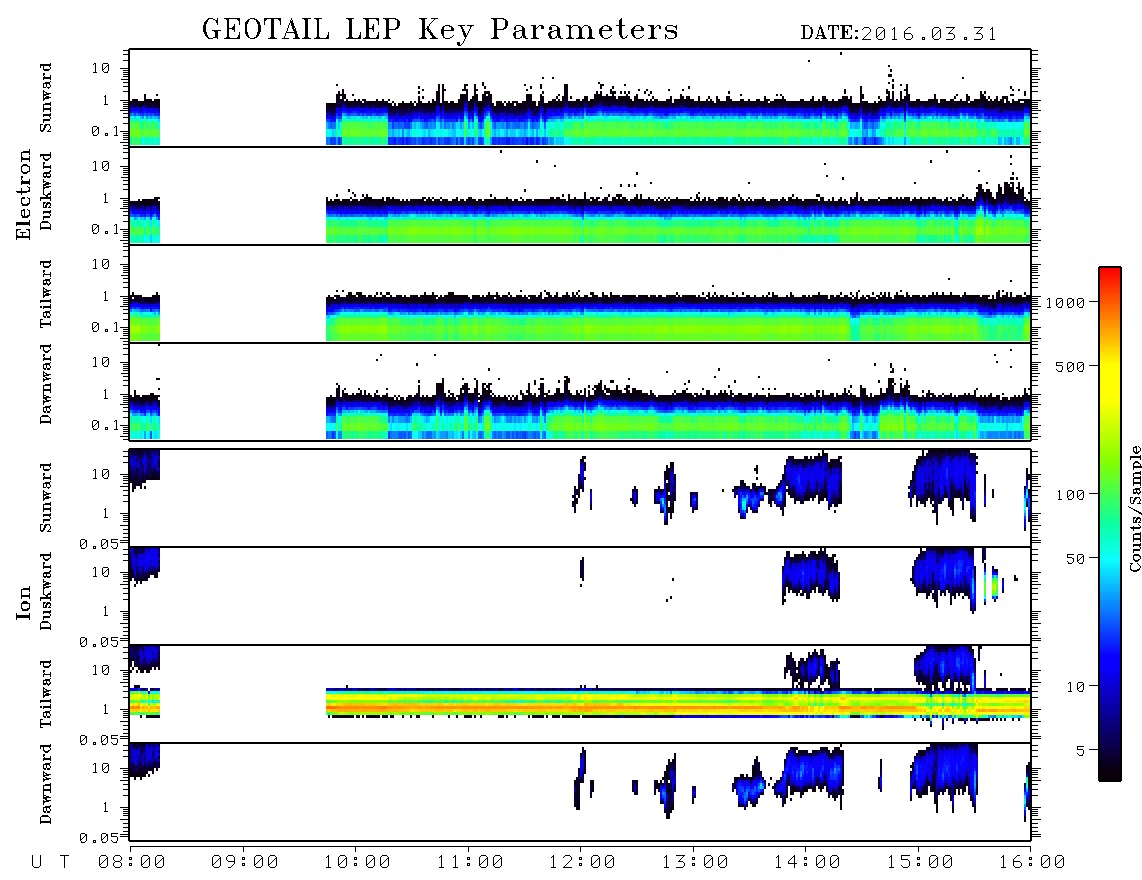Select the "08:00" time tick label
1142x880 pixels.
click(132, 863)
